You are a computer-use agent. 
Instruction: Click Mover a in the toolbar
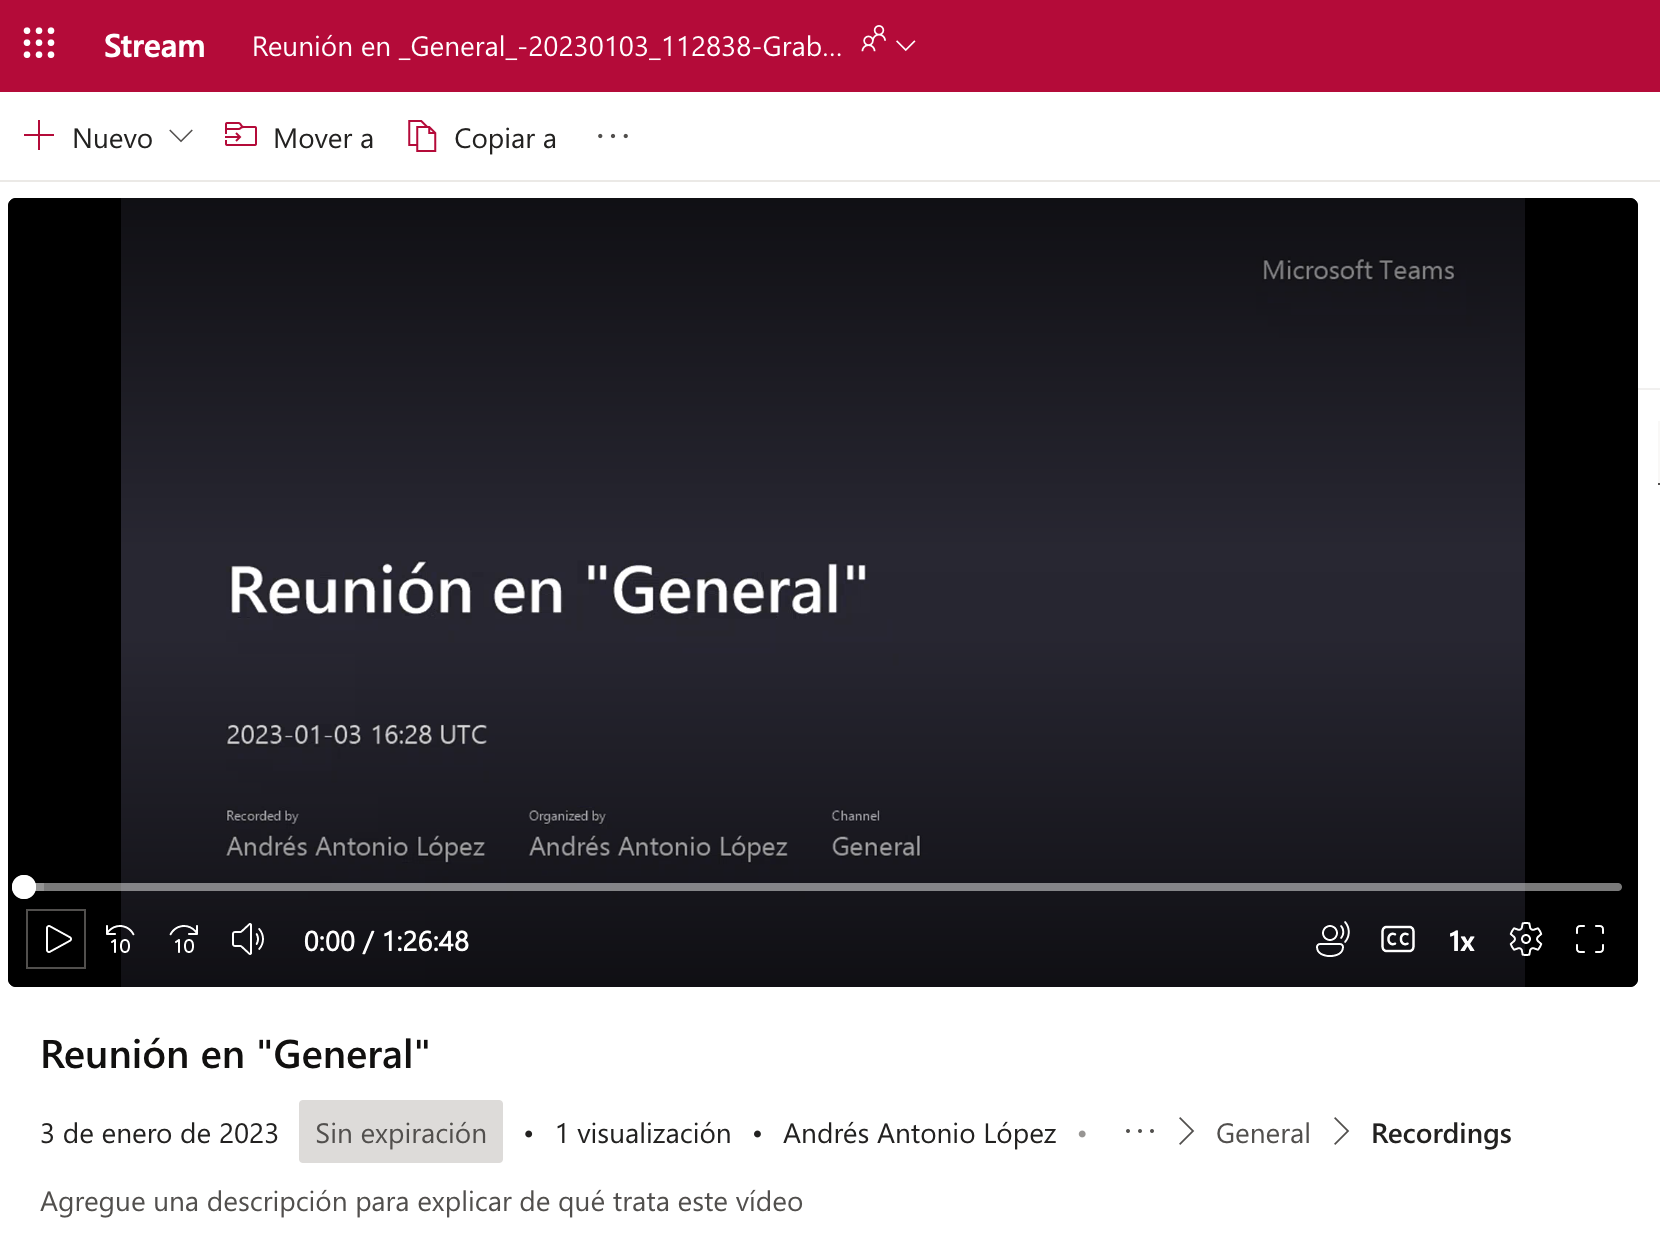tap(299, 137)
